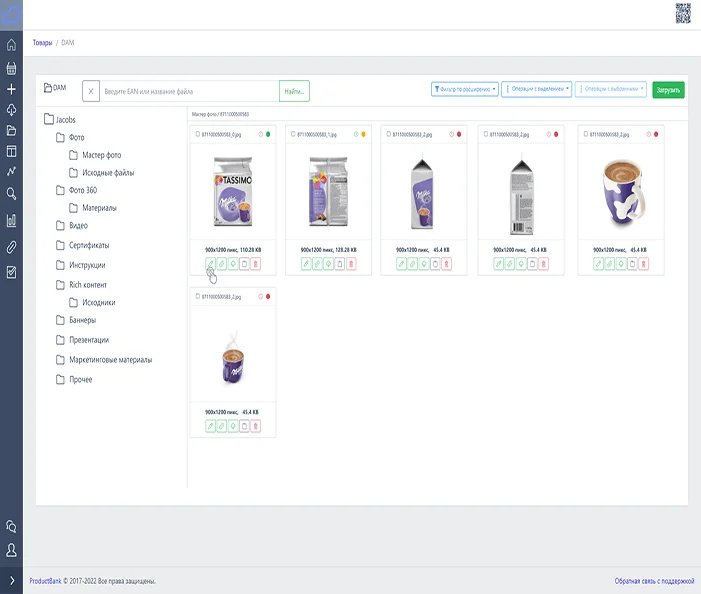
Task: Click pencil edit icon on the 1.jpg card
Action: pyautogui.click(x=306, y=264)
